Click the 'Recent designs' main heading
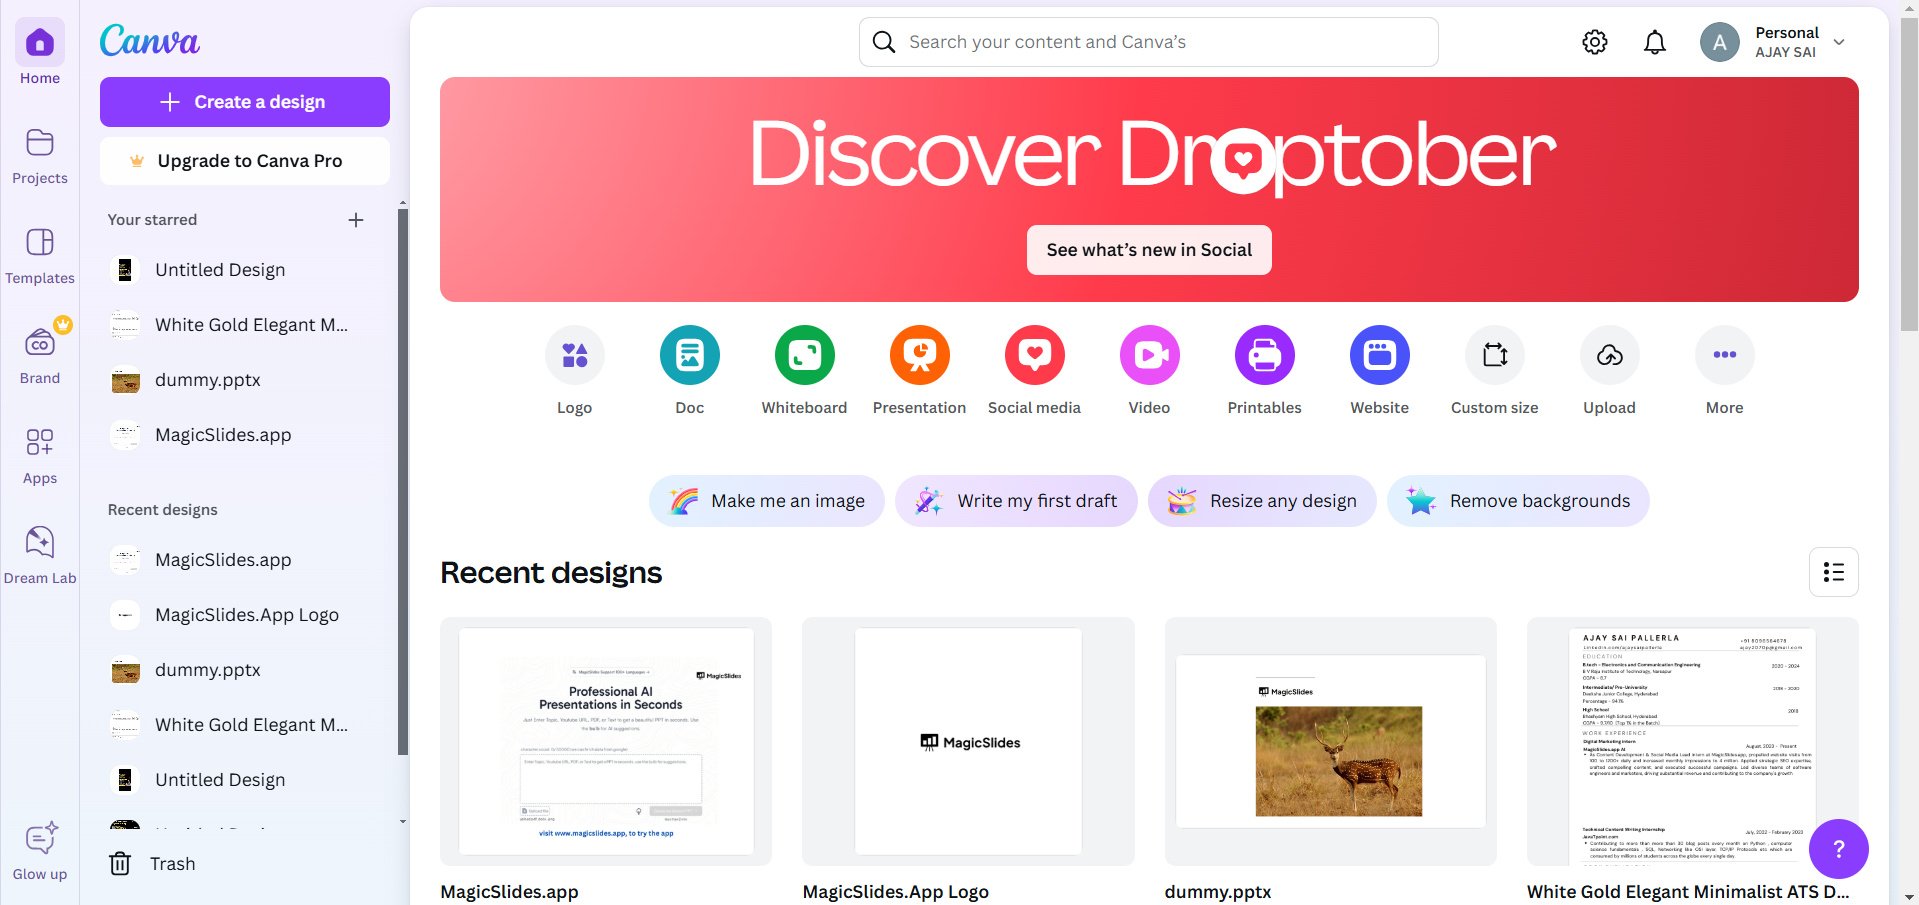 (551, 573)
